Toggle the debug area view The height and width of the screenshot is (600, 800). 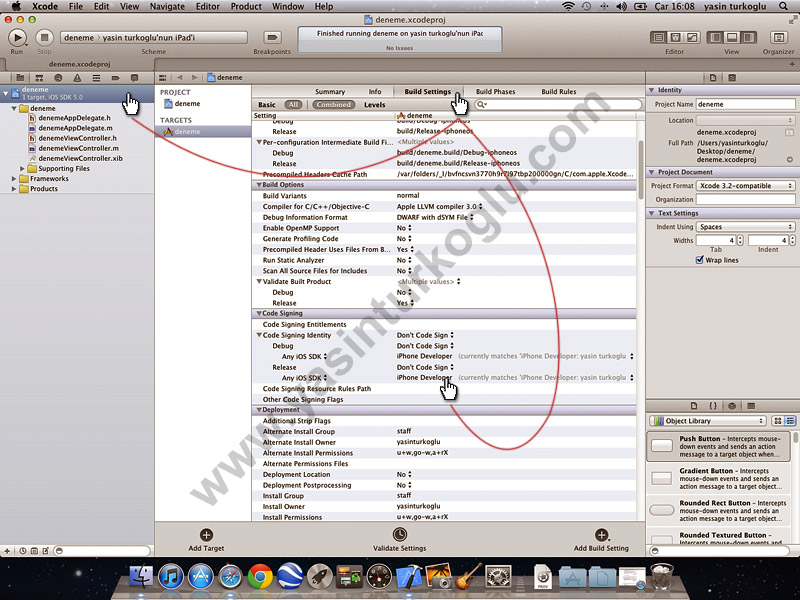(732, 37)
